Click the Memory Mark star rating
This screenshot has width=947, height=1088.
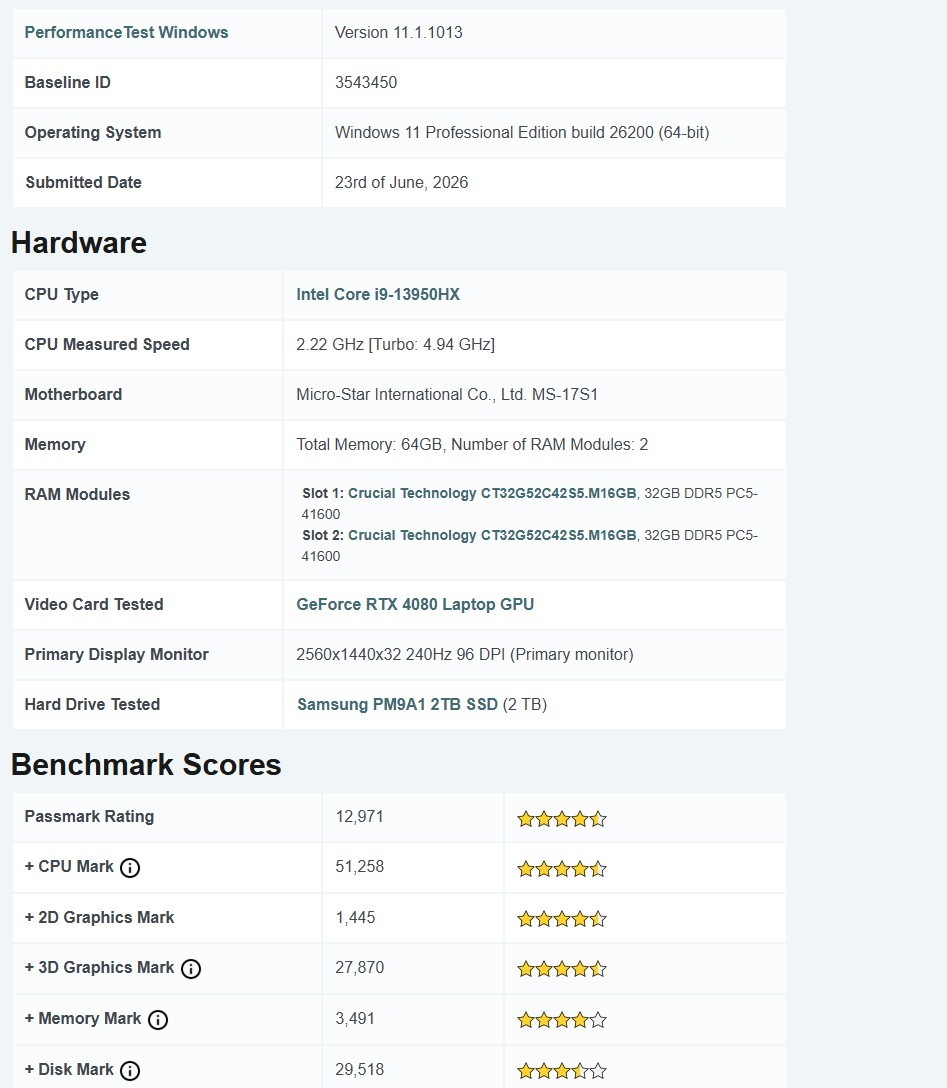pos(562,1020)
